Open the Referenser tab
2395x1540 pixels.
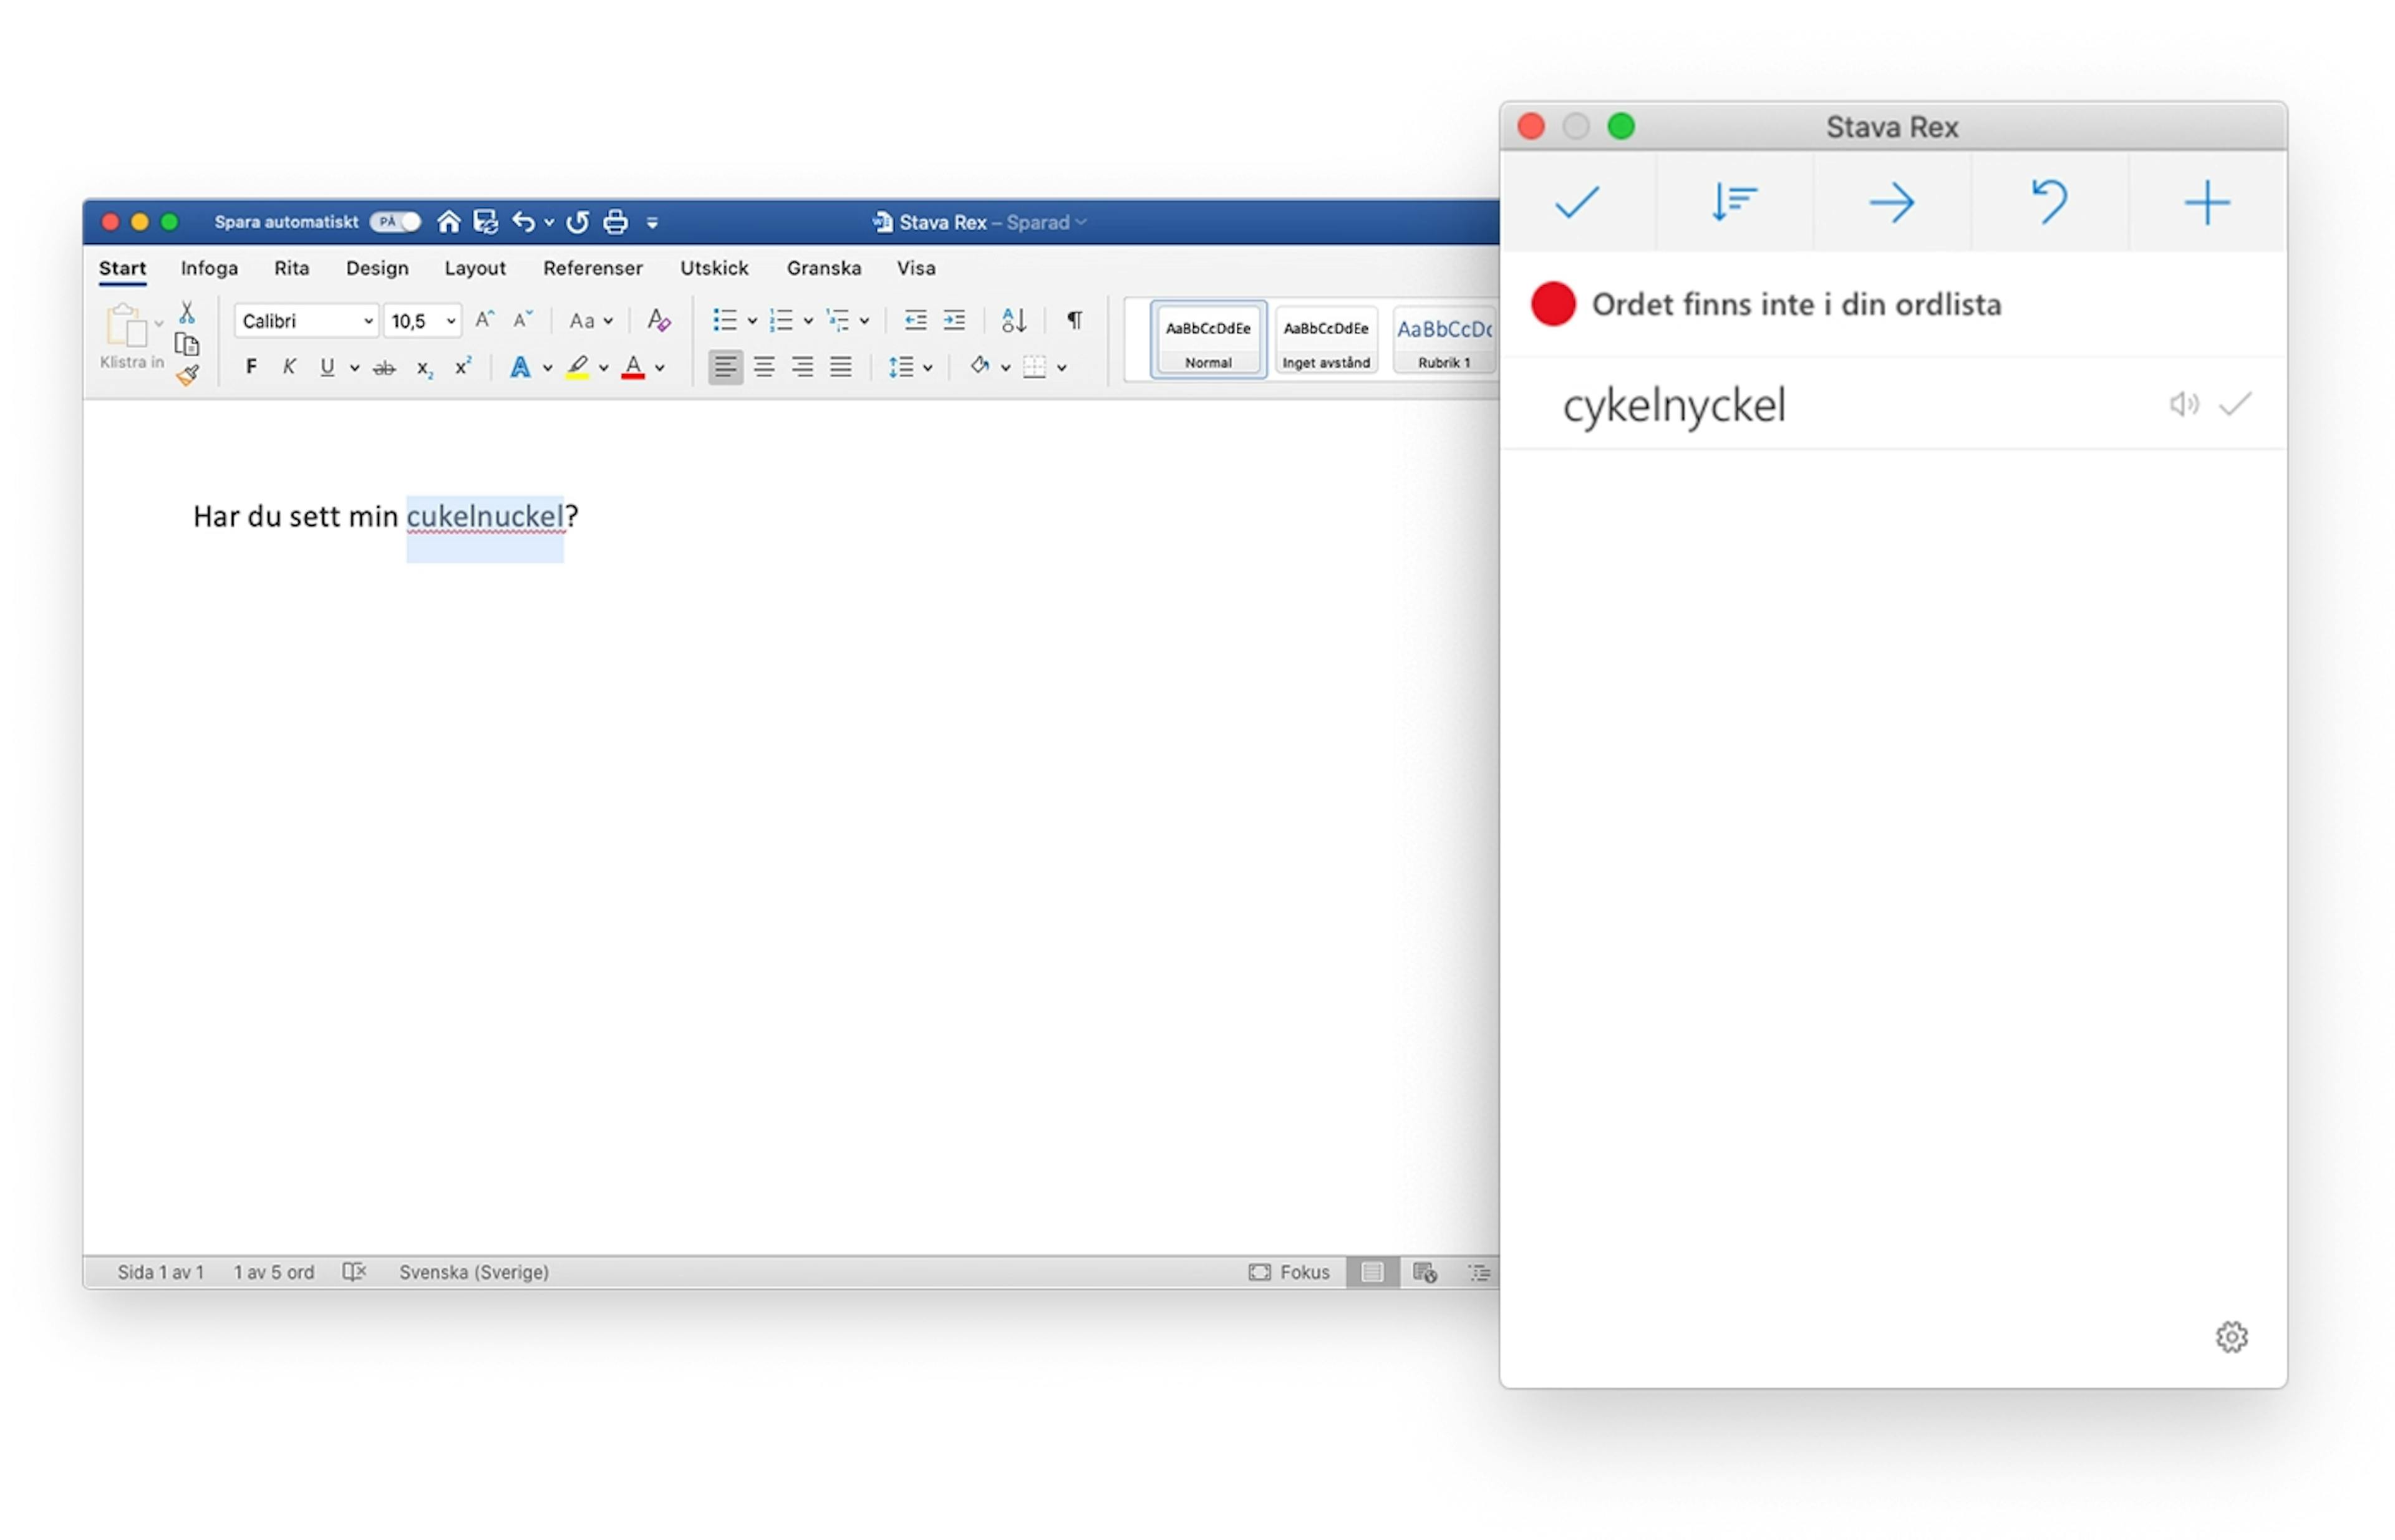click(x=592, y=268)
